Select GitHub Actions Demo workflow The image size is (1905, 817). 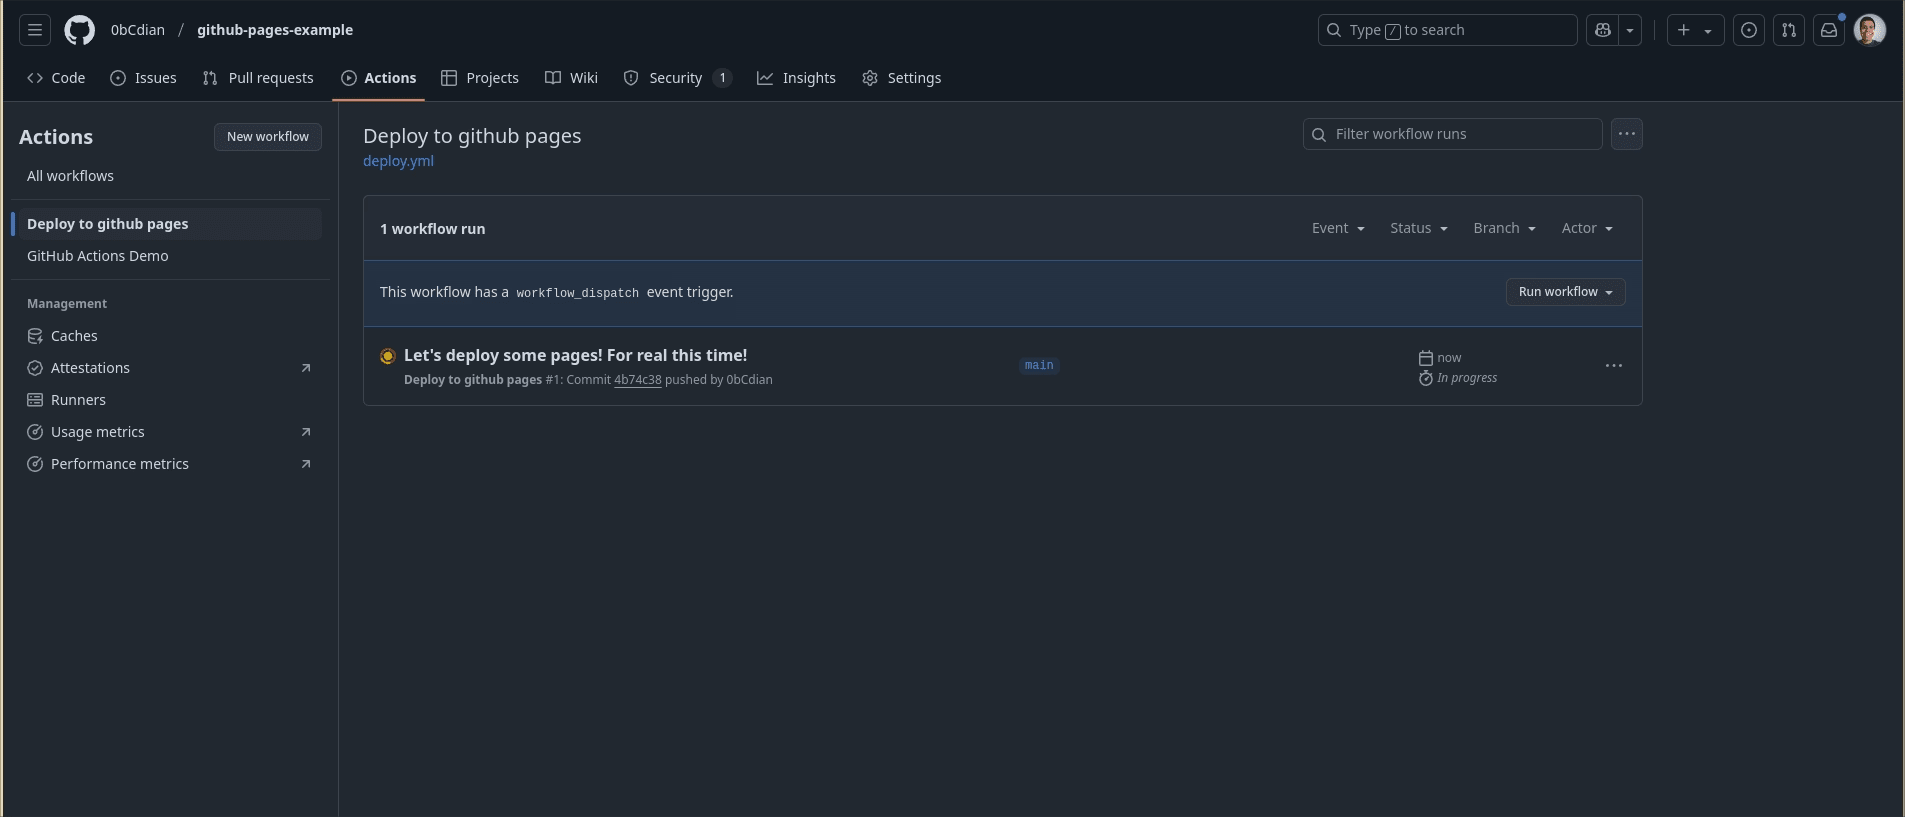[x=170, y=256]
